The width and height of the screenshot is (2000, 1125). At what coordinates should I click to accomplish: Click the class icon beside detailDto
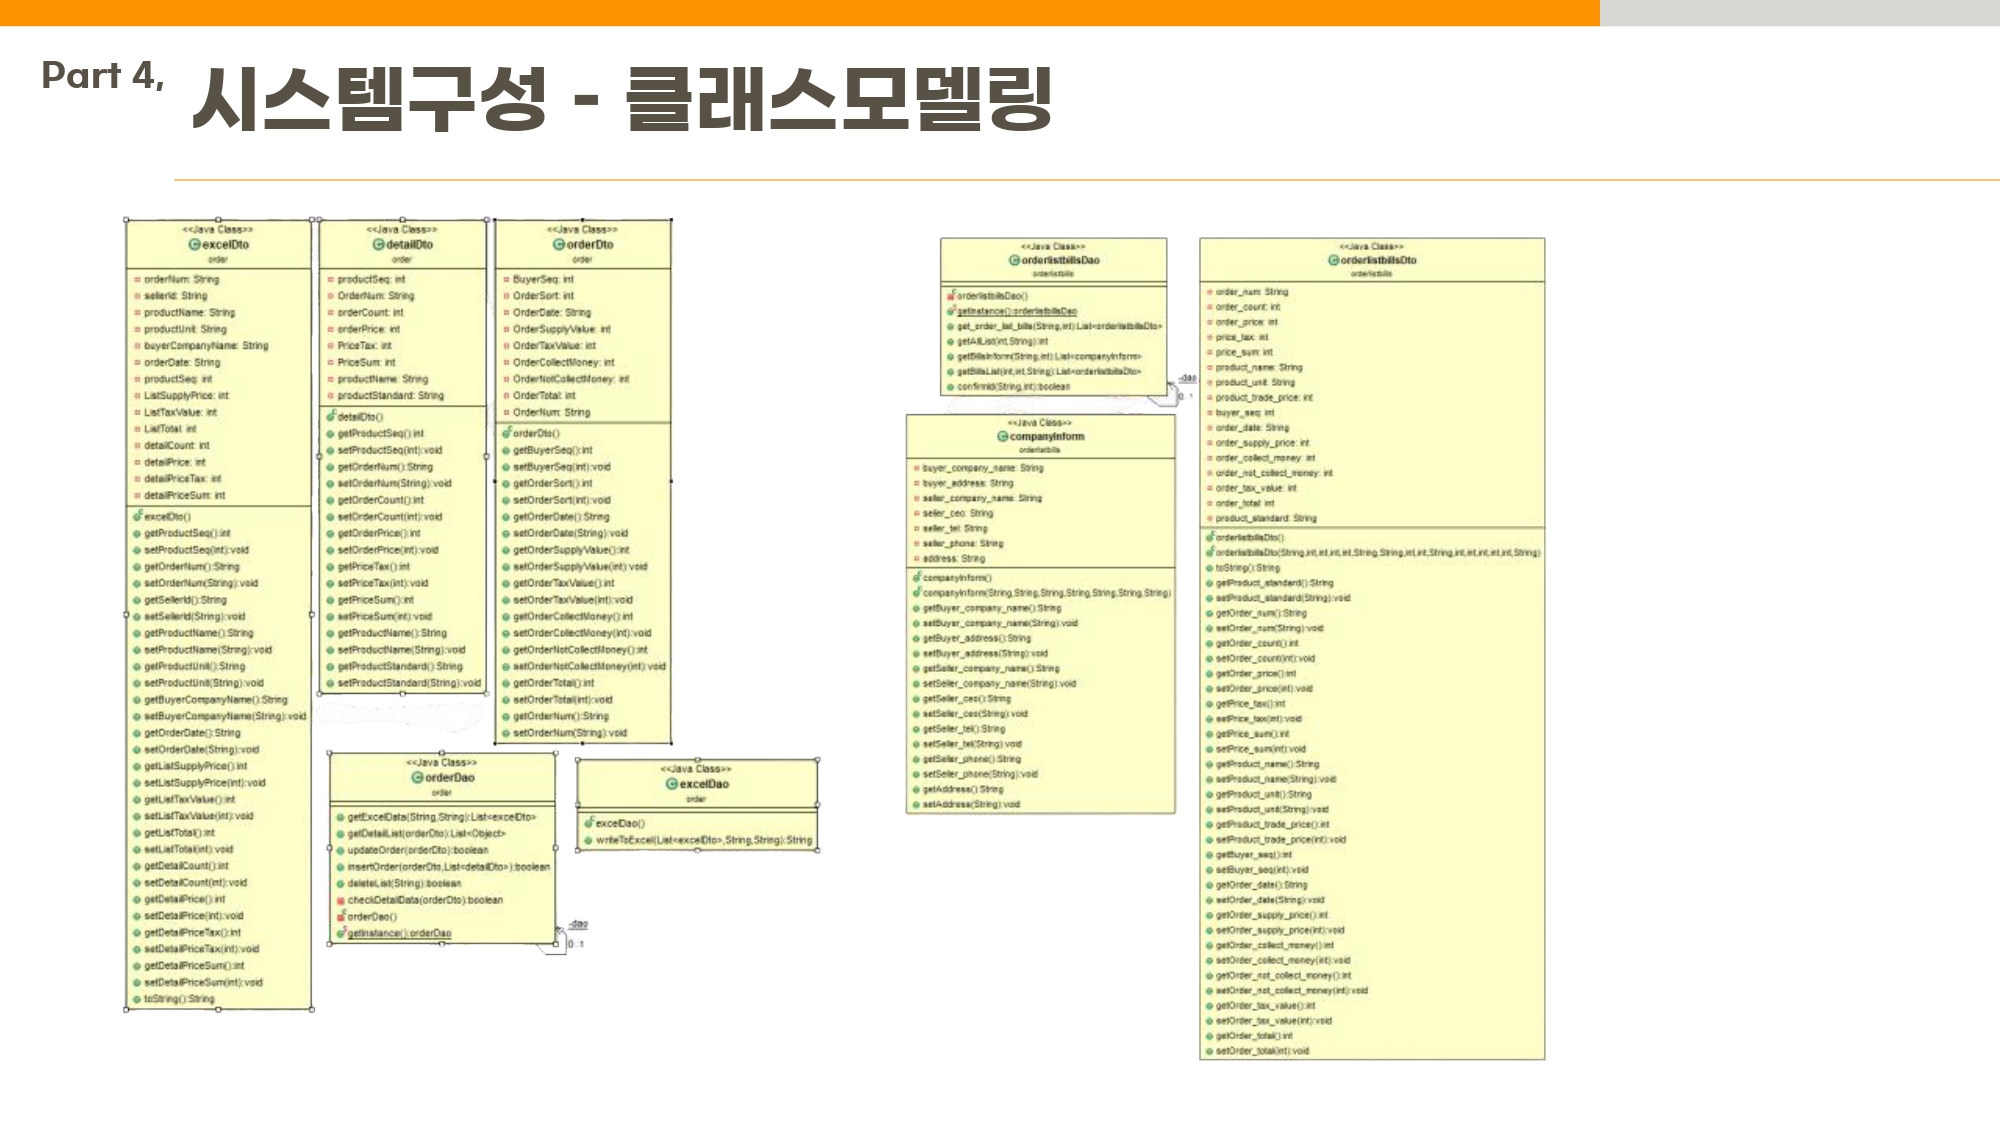tap(379, 245)
